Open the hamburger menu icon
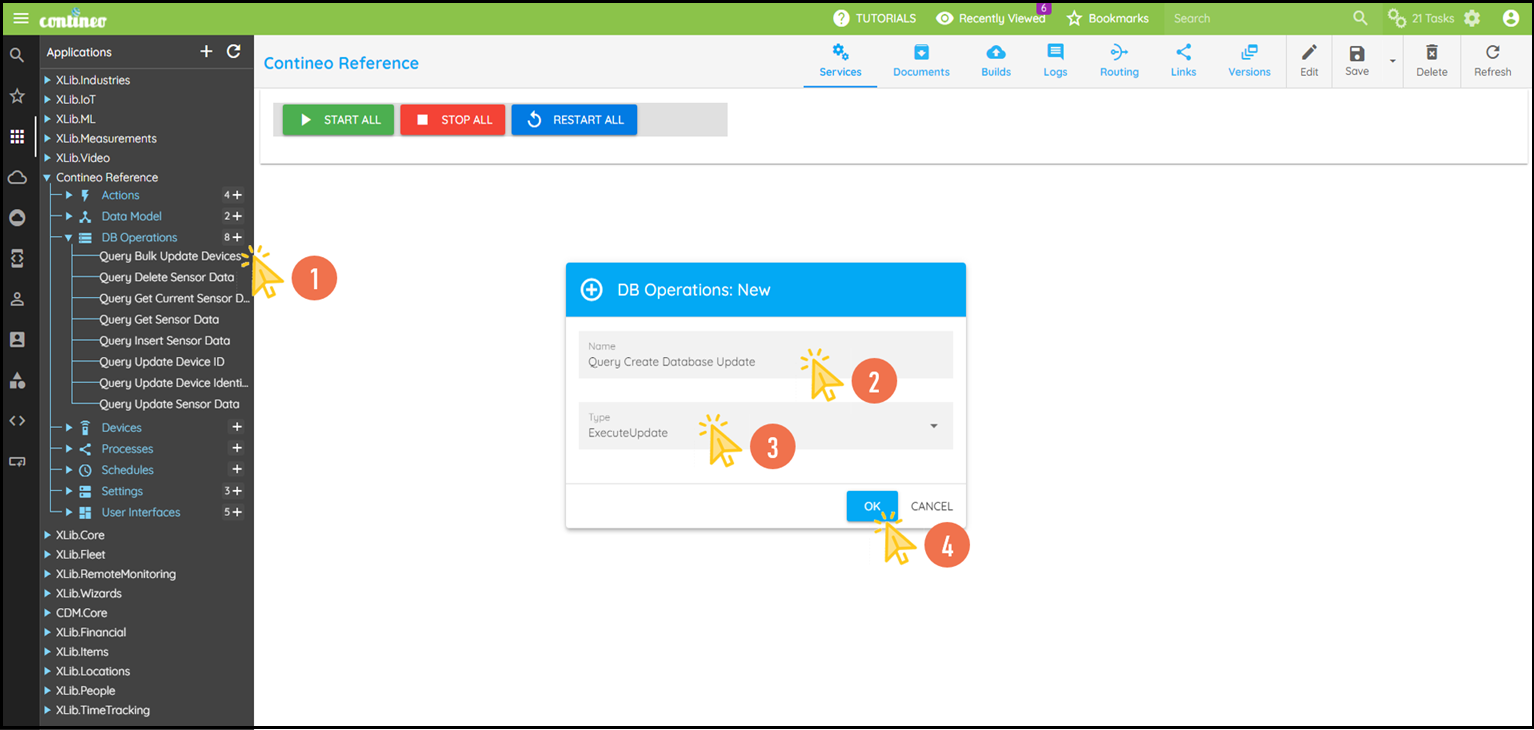Image resolution: width=1534 pixels, height=730 pixels. (20, 18)
